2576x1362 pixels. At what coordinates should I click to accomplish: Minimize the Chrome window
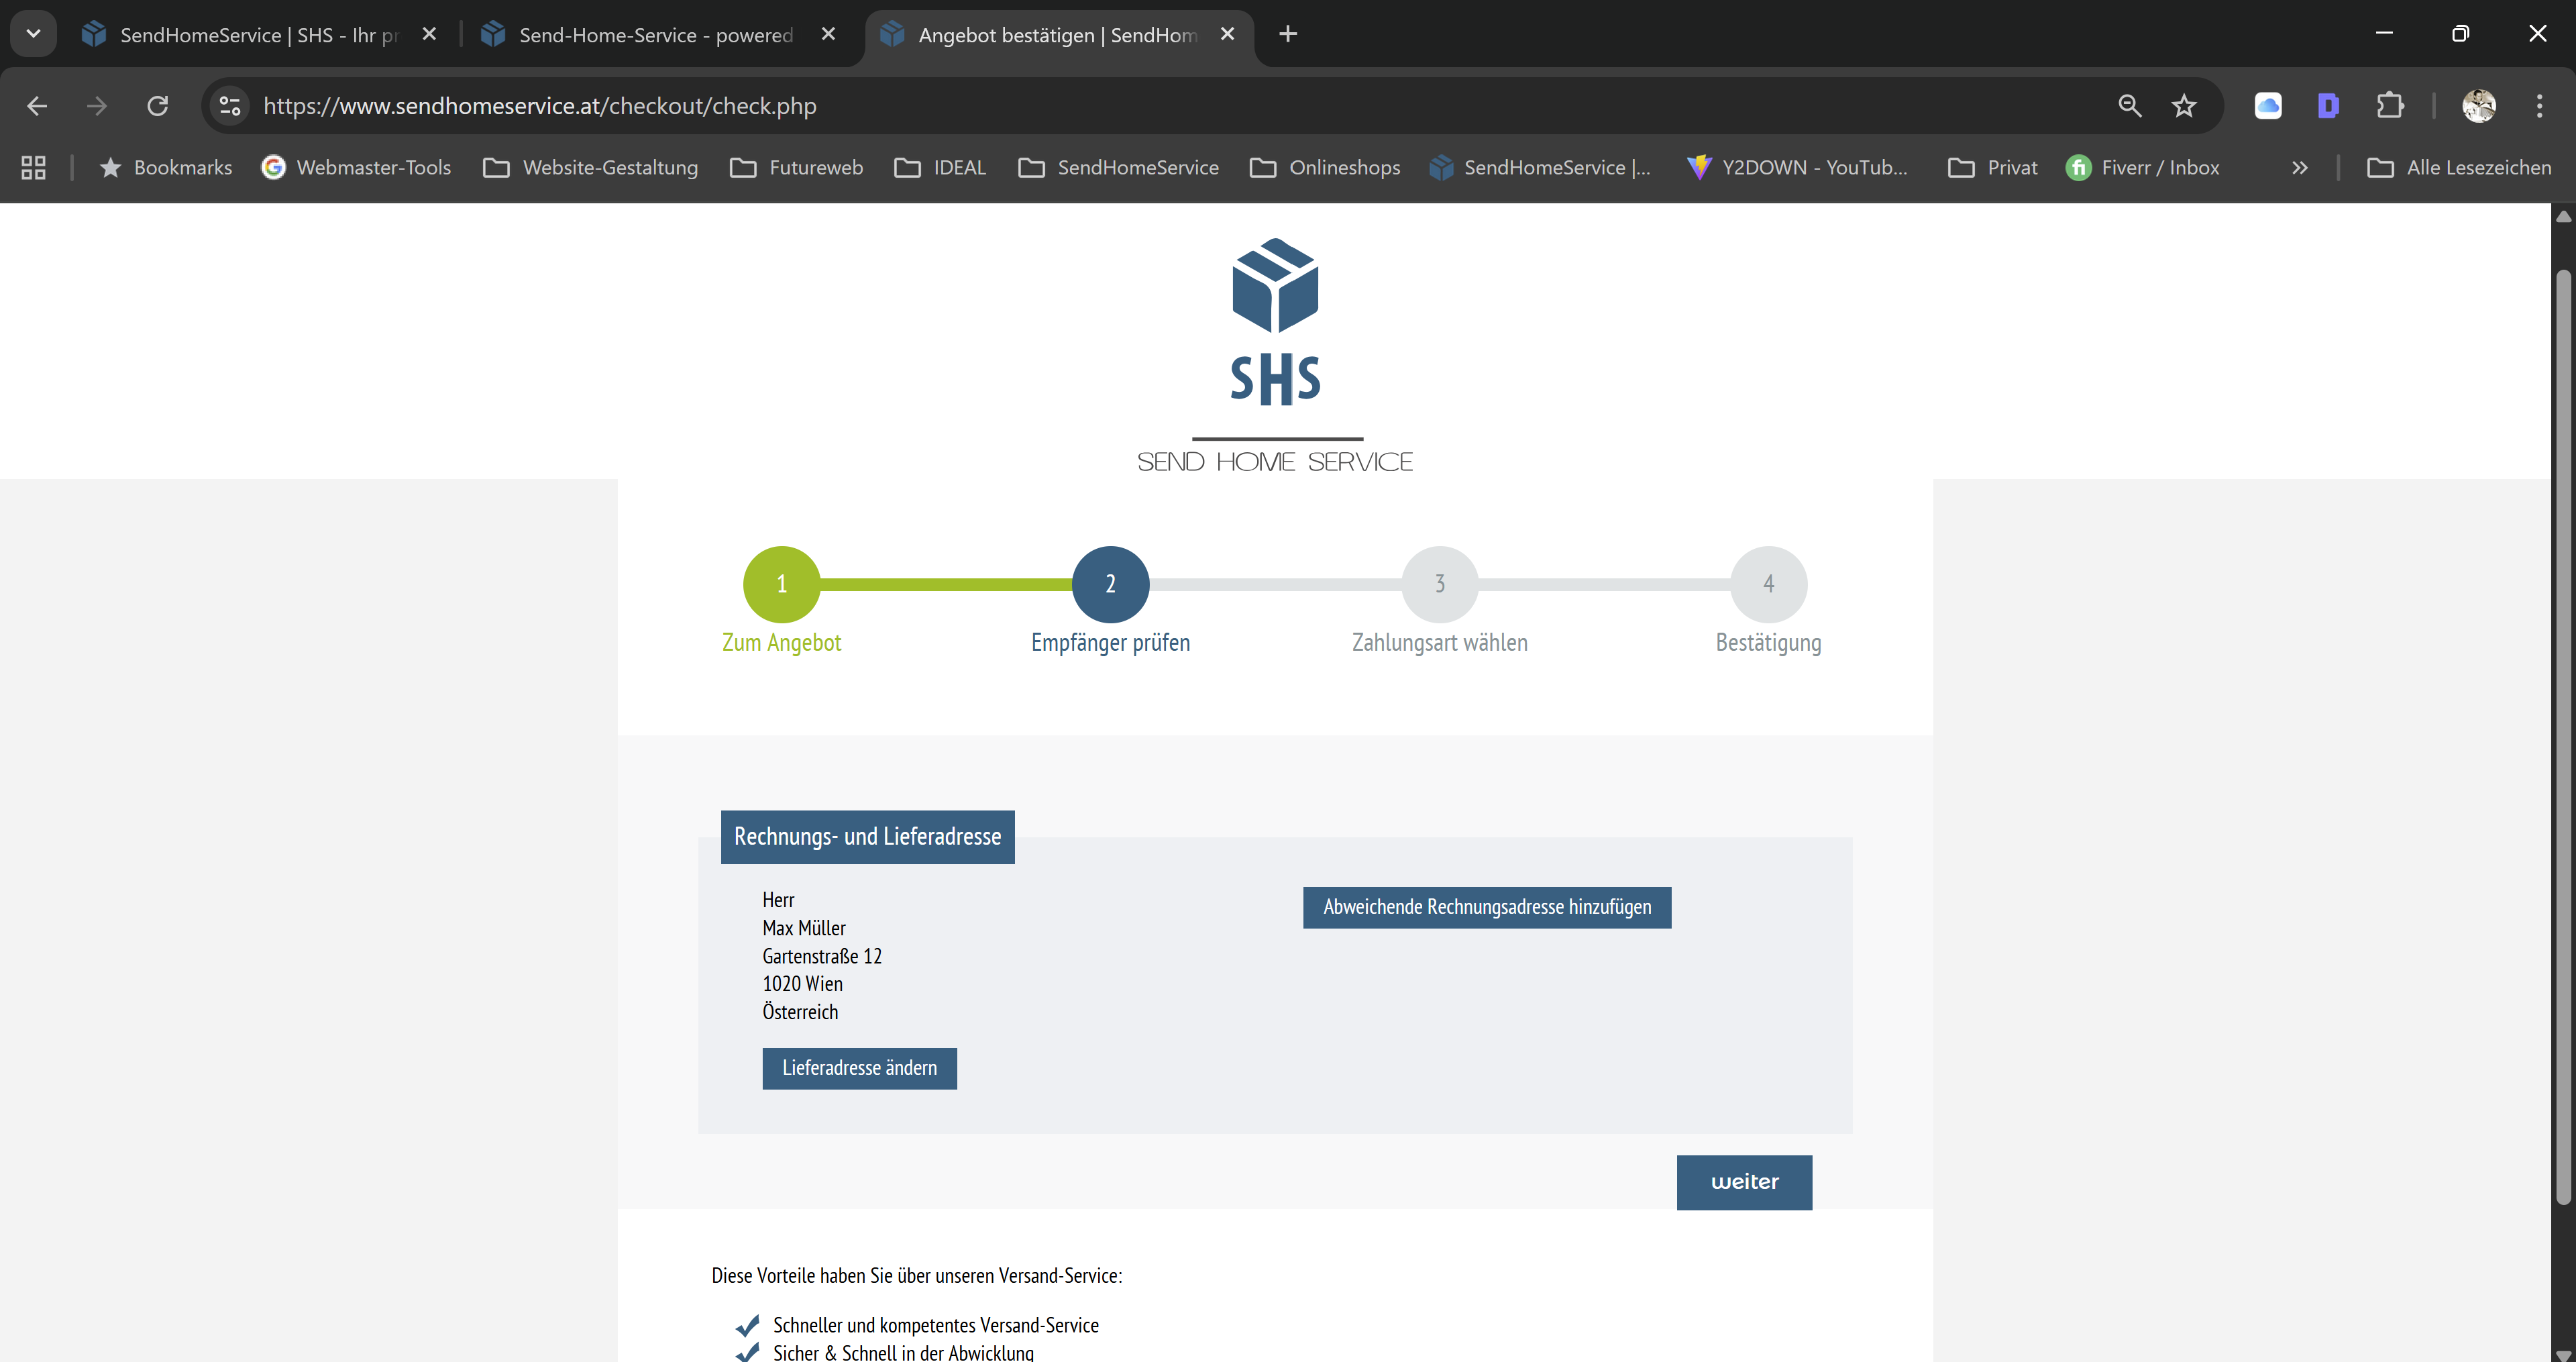click(x=2384, y=33)
